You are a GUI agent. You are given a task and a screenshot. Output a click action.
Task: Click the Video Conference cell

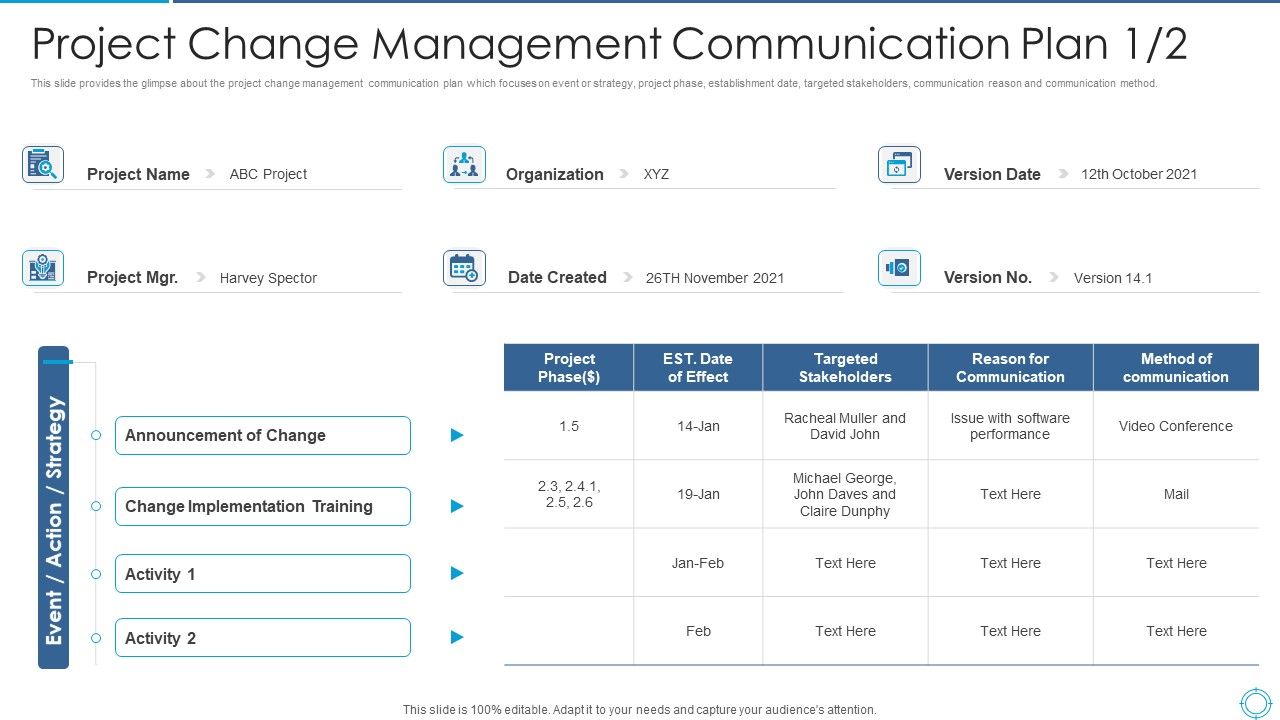point(1176,426)
